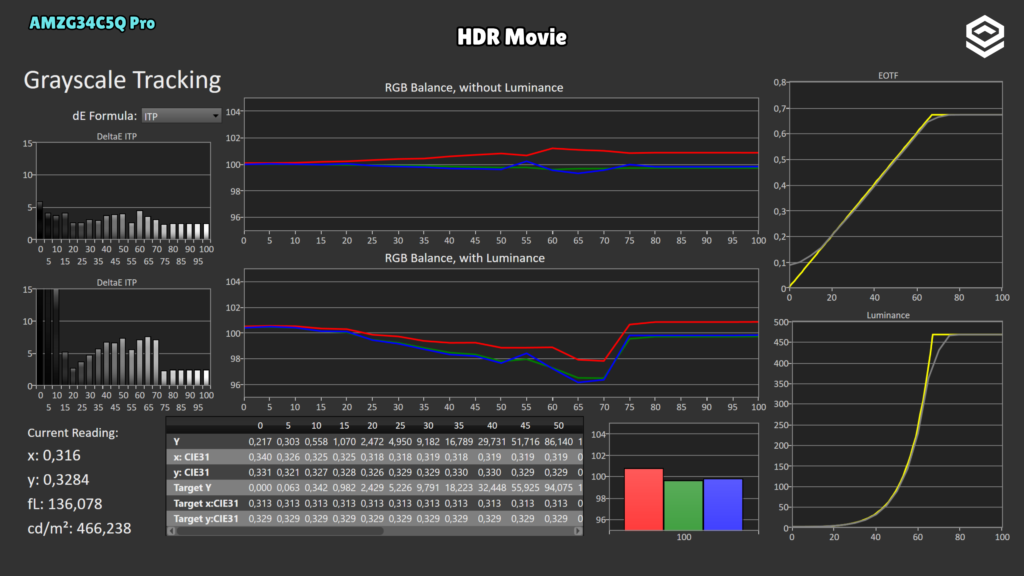Click the 'AMZG34C5Q Pro' monitor label

(92, 23)
